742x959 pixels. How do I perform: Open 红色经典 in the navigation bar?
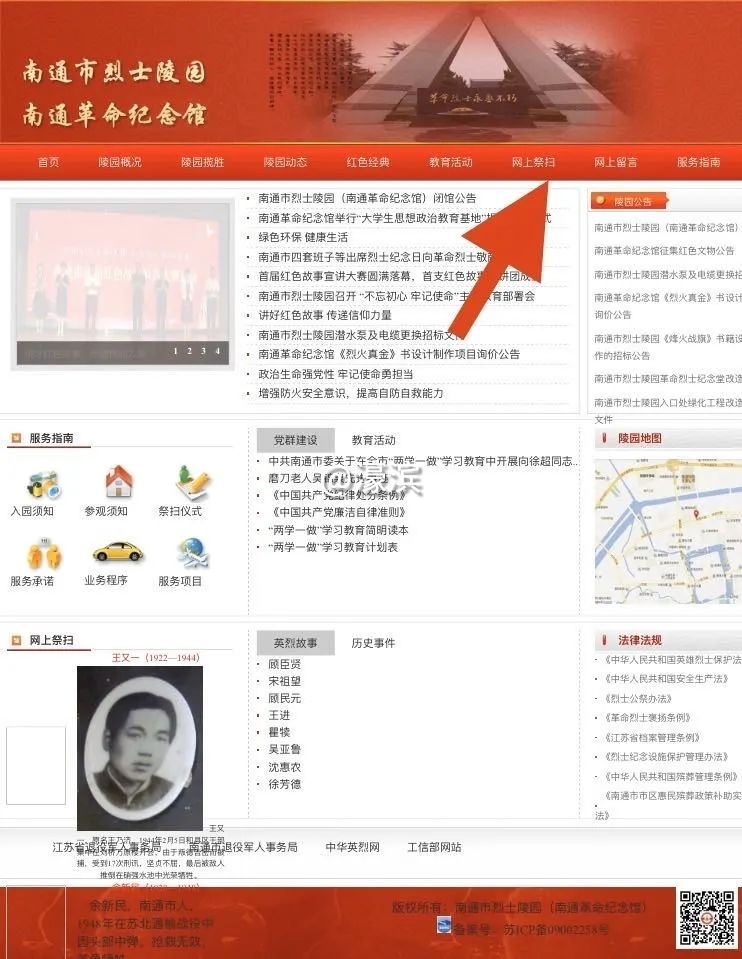click(368, 162)
